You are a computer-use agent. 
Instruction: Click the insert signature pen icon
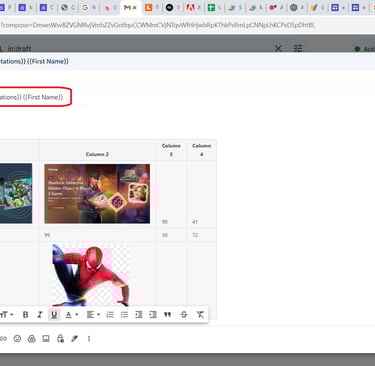click(75, 339)
